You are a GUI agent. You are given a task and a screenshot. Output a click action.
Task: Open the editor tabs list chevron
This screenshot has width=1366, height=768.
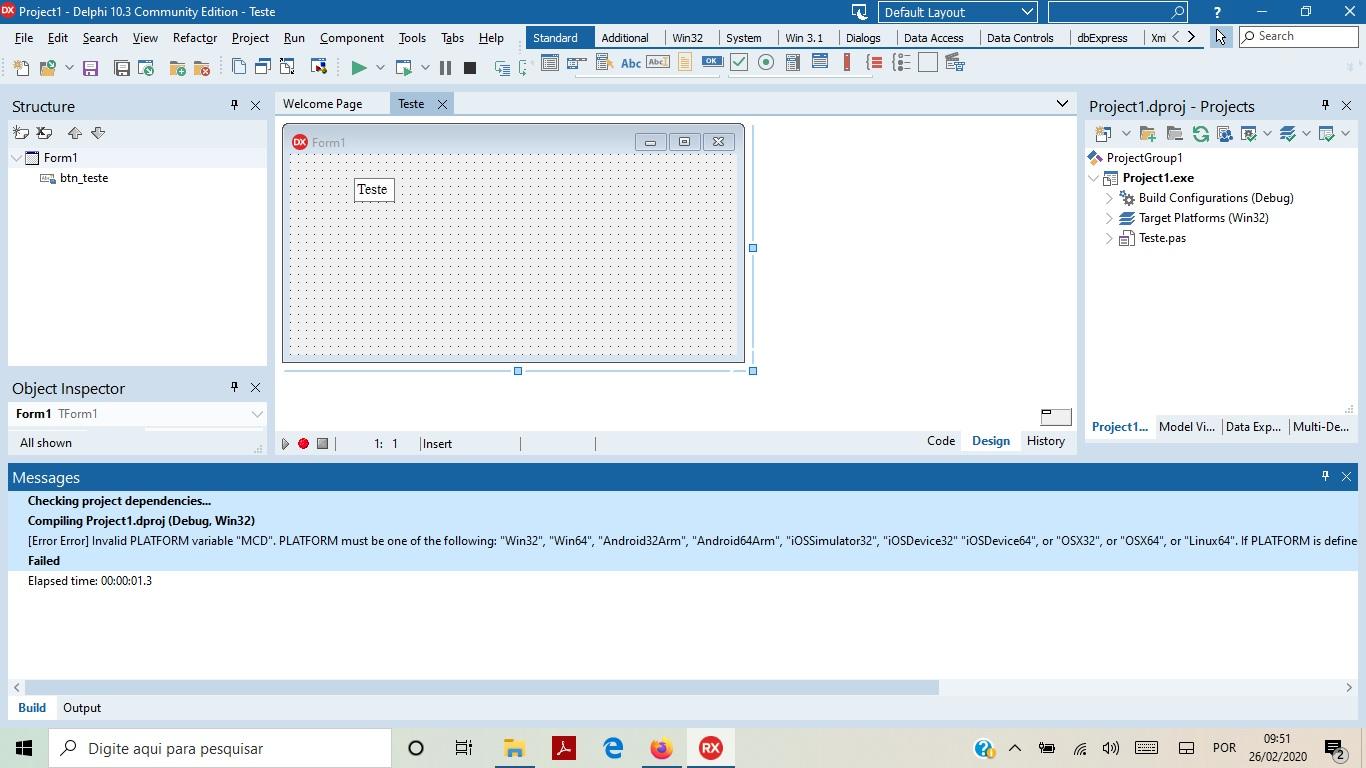1062,104
